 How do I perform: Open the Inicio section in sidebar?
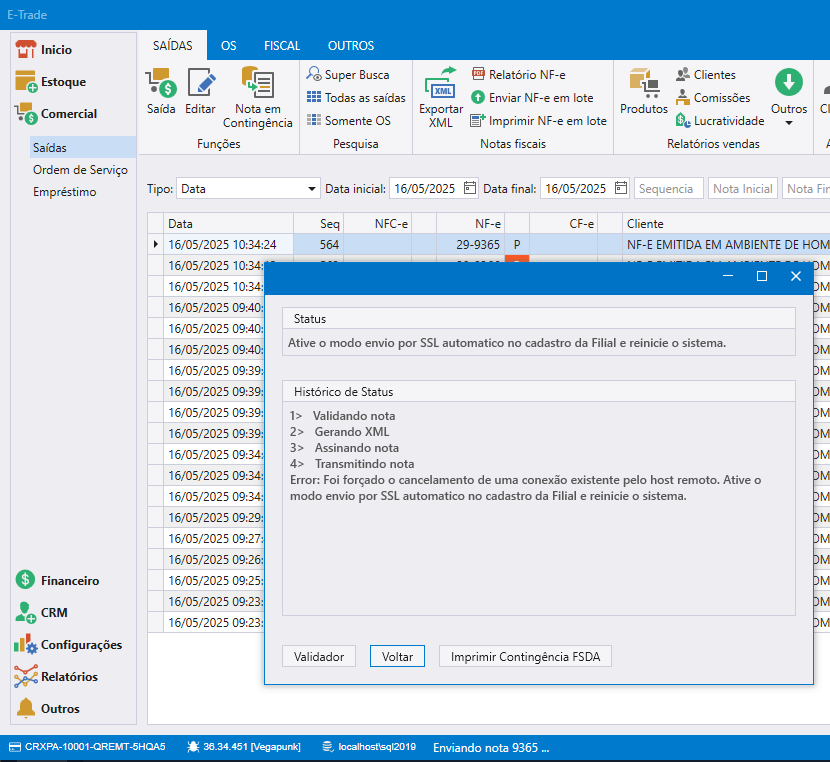(x=43, y=50)
